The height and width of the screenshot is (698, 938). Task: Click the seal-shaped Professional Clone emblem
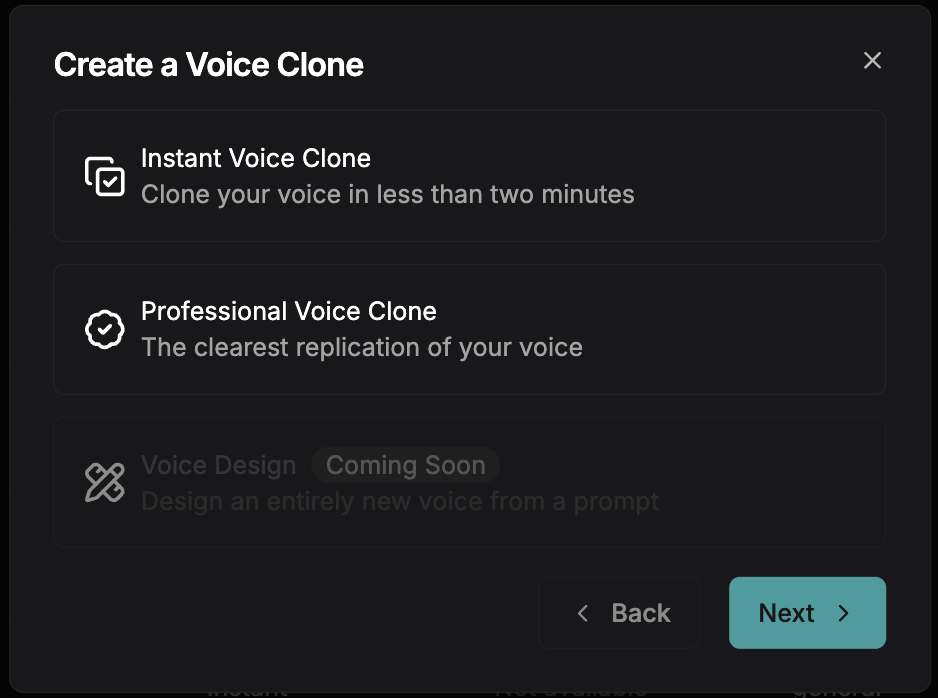coord(102,329)
